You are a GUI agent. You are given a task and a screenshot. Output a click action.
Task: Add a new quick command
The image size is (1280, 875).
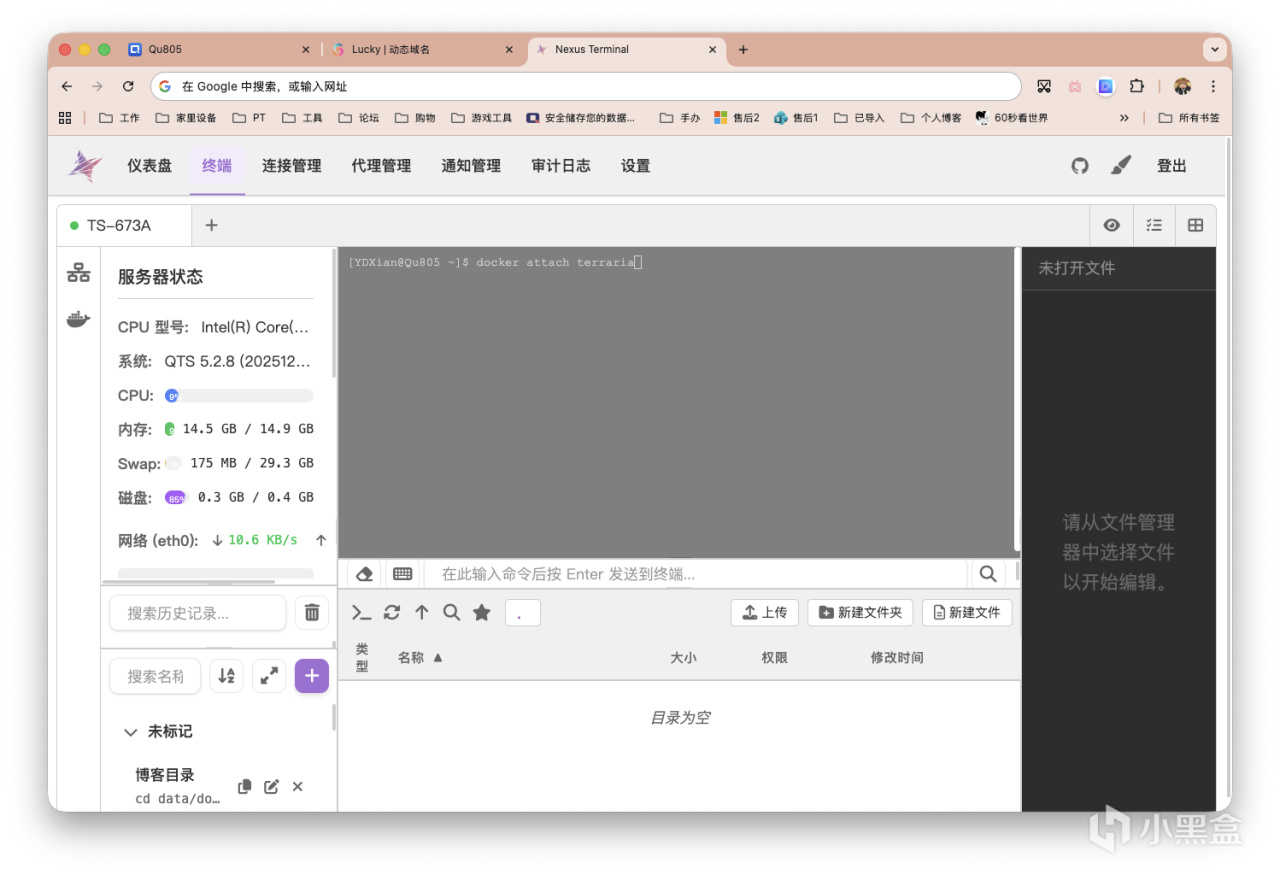click(x=312, y=676)
